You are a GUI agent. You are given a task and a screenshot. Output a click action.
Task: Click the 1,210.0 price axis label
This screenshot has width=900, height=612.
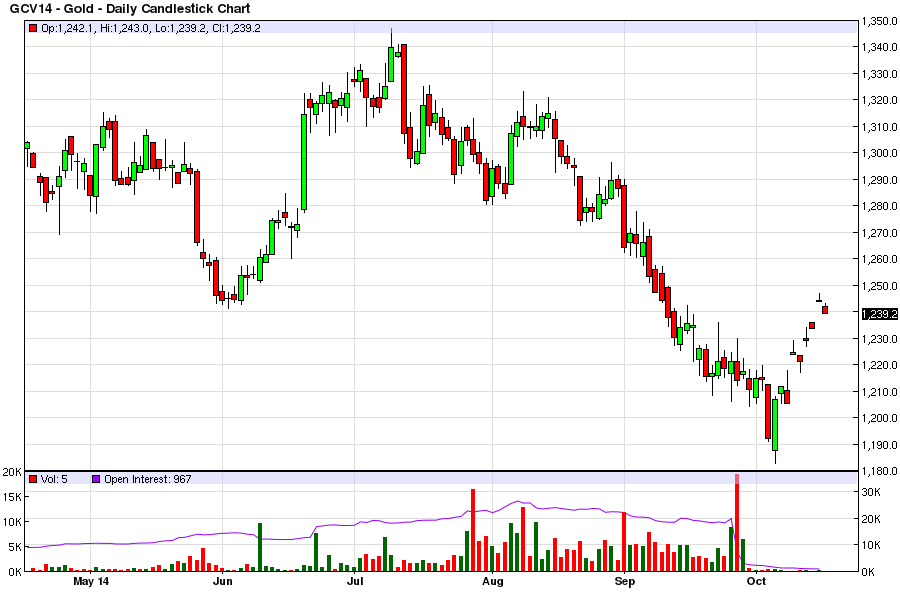click(879, 392)
